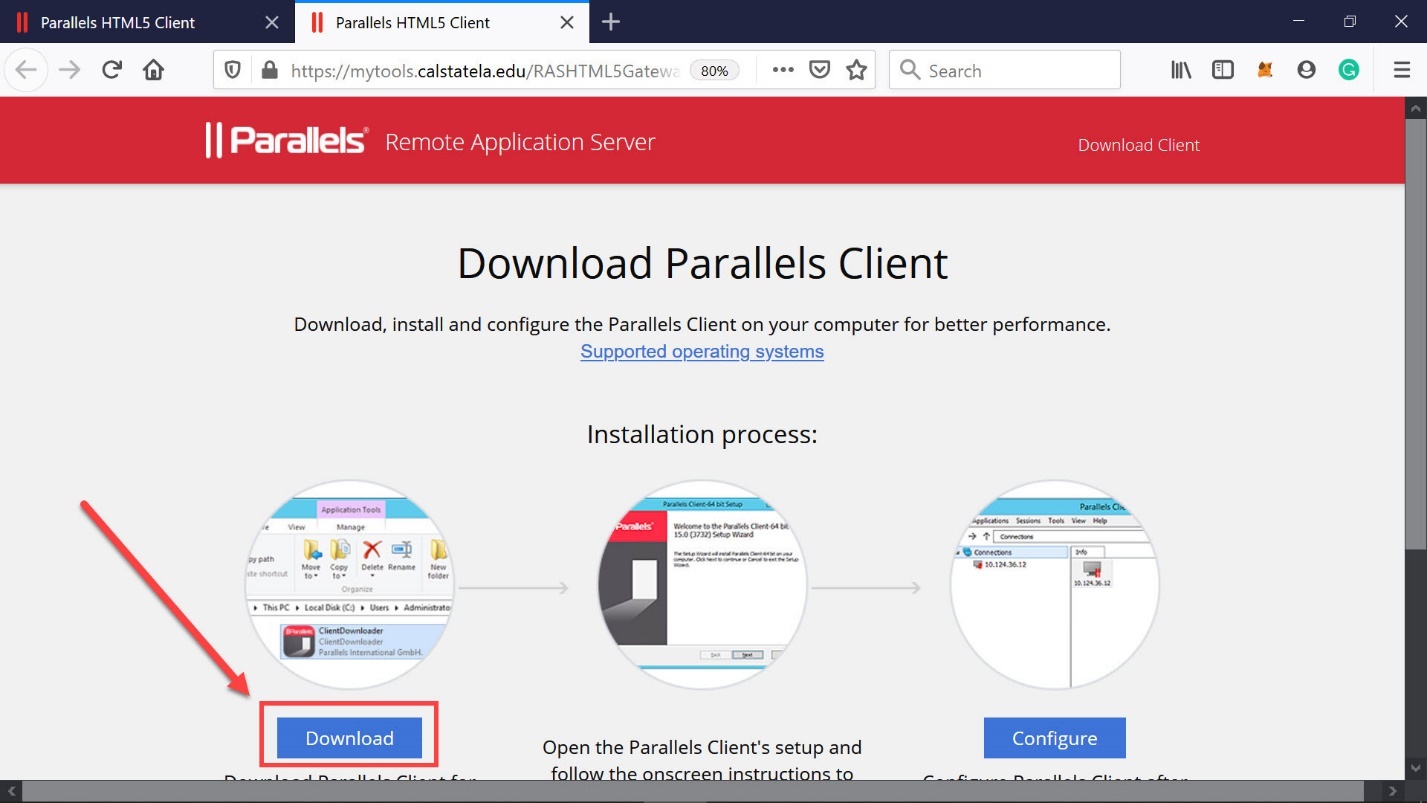The width and height of the screenshot is (1427, 803).
Task: Expand page actions three-dot menu
Action: 783,70
